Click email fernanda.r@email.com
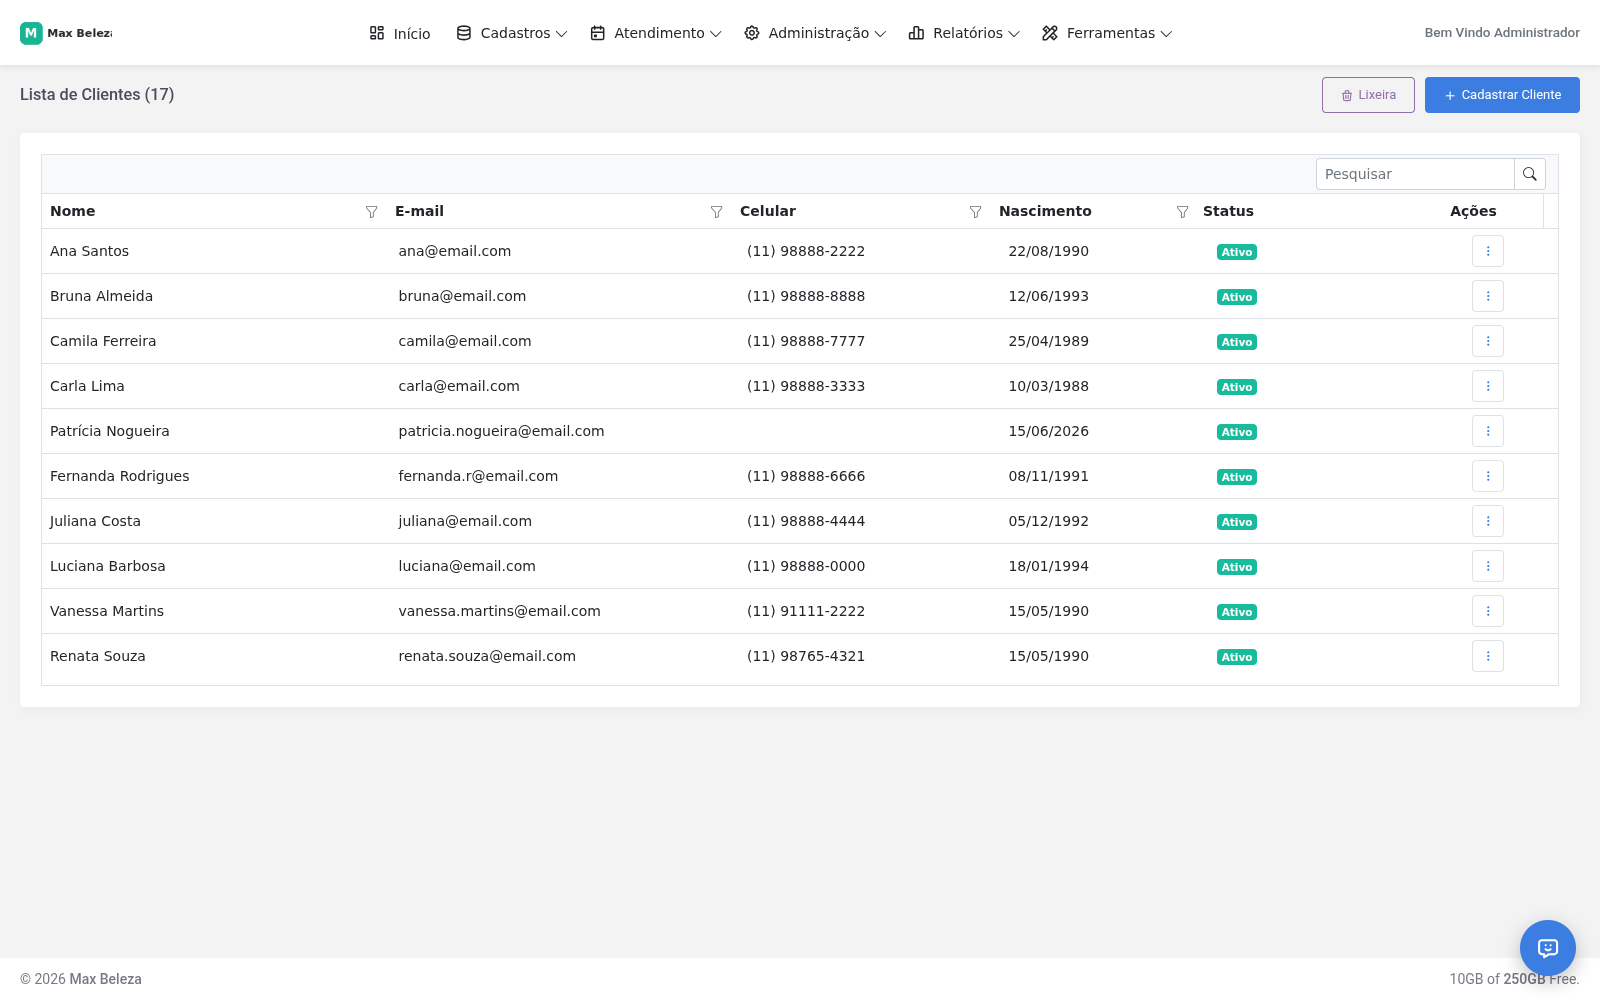Viewport: 1600px width, 1000px height. (478, 476)
